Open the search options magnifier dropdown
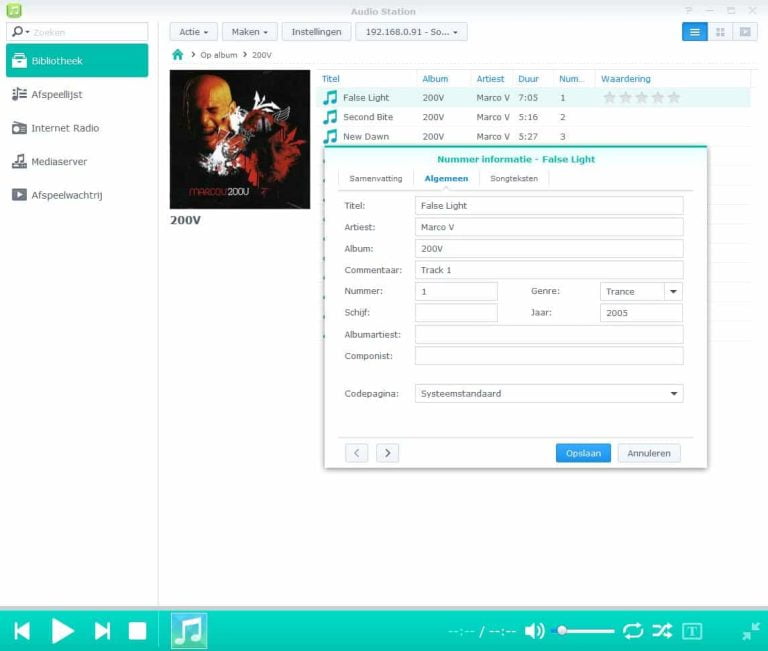Viewport: 768px width, 651px height. [20, 32]
